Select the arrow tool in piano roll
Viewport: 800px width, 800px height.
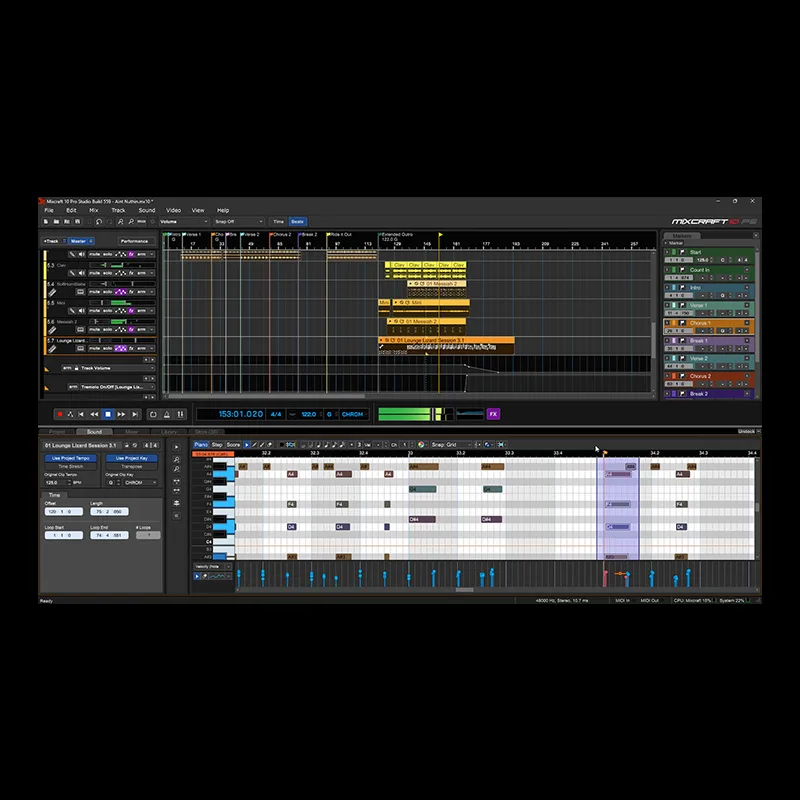pyautogui.click(x=247, y=444)
